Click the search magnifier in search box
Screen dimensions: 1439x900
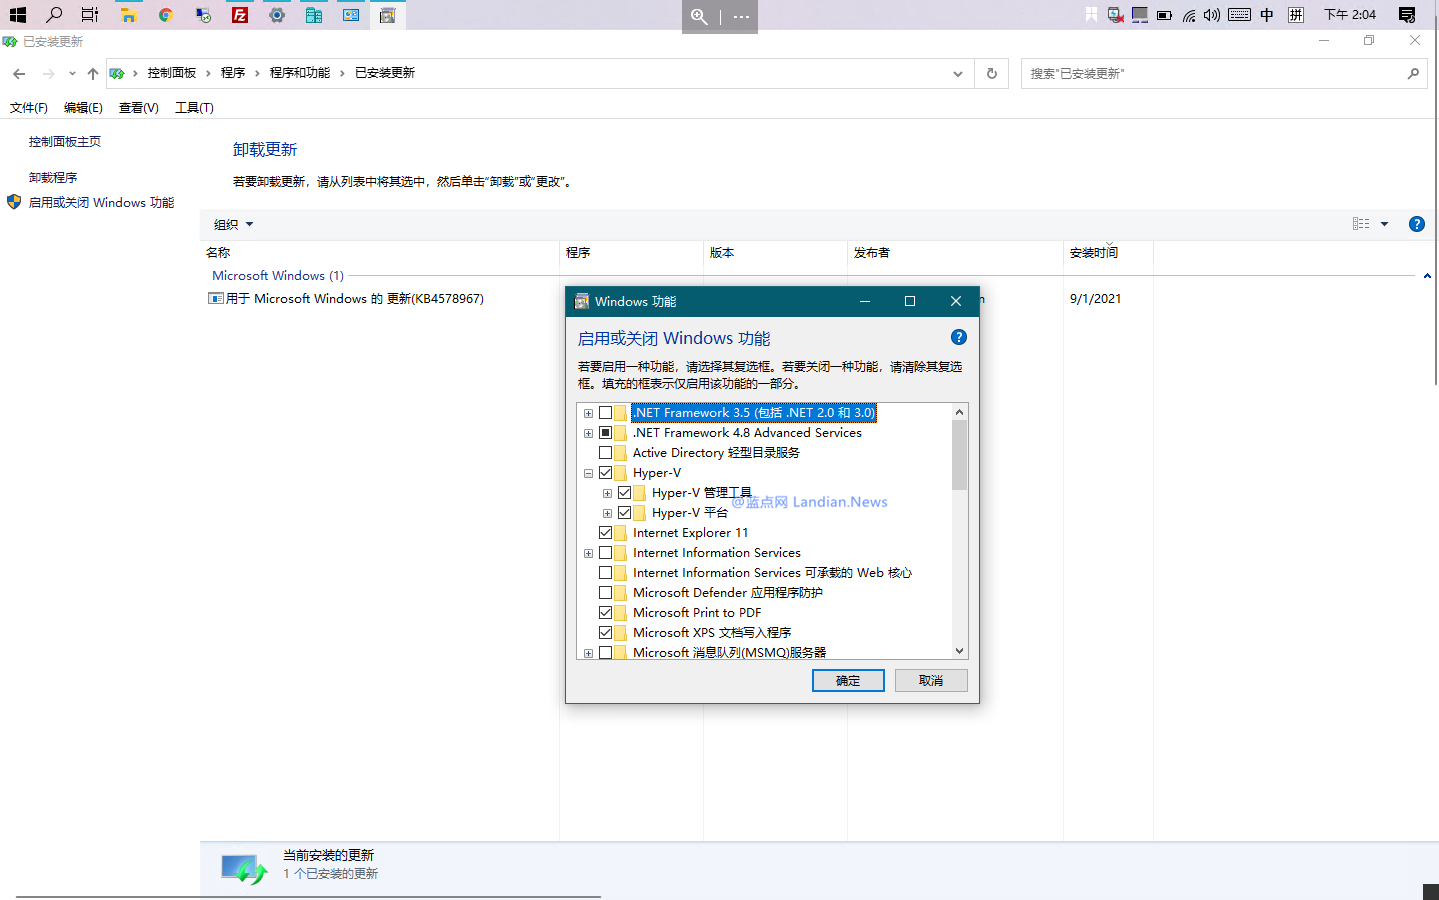point(1413,73)
